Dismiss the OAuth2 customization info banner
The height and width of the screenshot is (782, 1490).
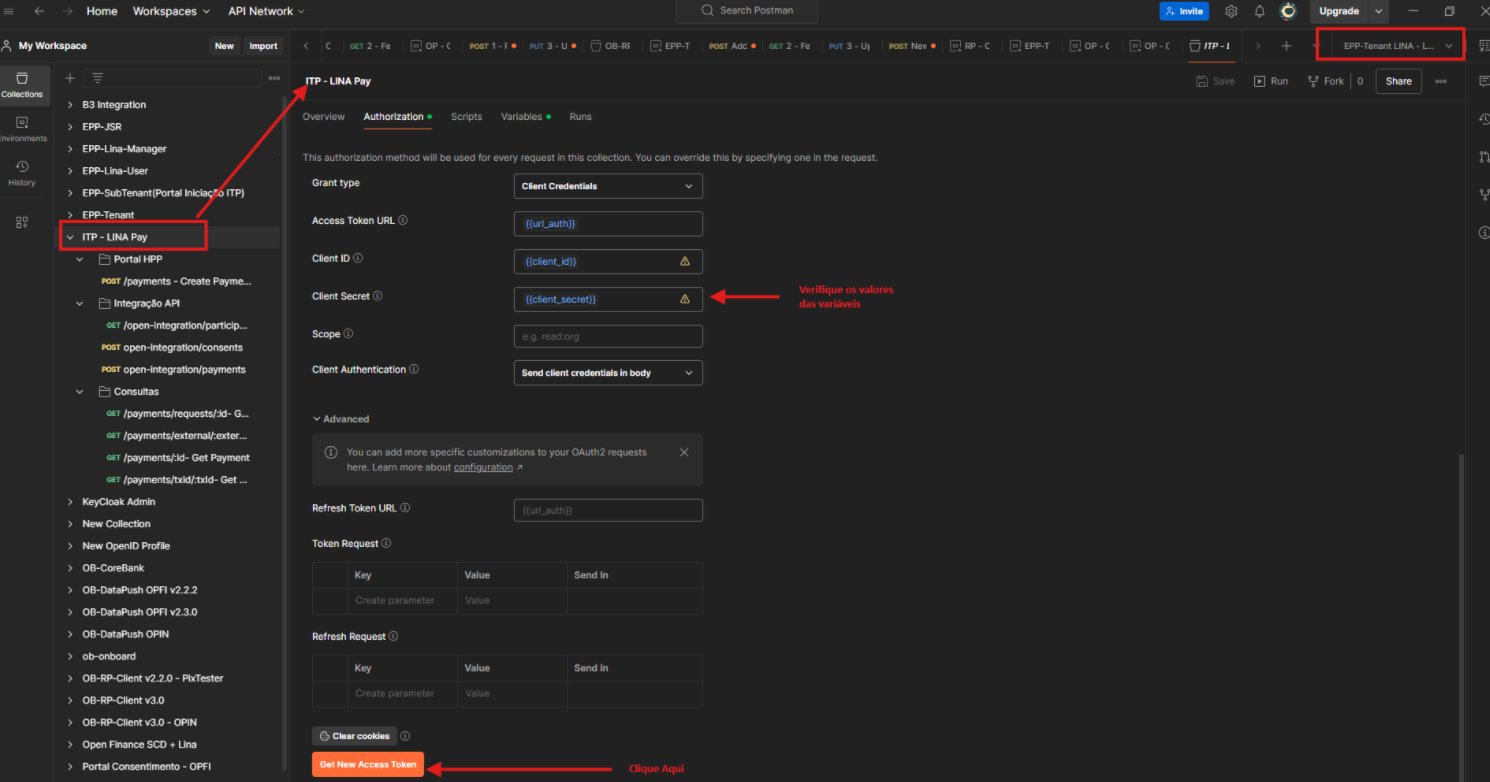684,452
